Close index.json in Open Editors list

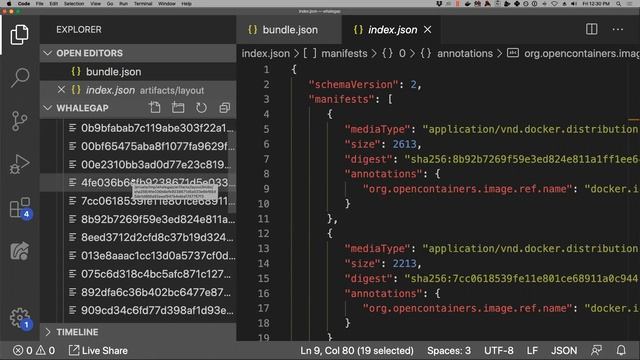(x=61, y=90)
